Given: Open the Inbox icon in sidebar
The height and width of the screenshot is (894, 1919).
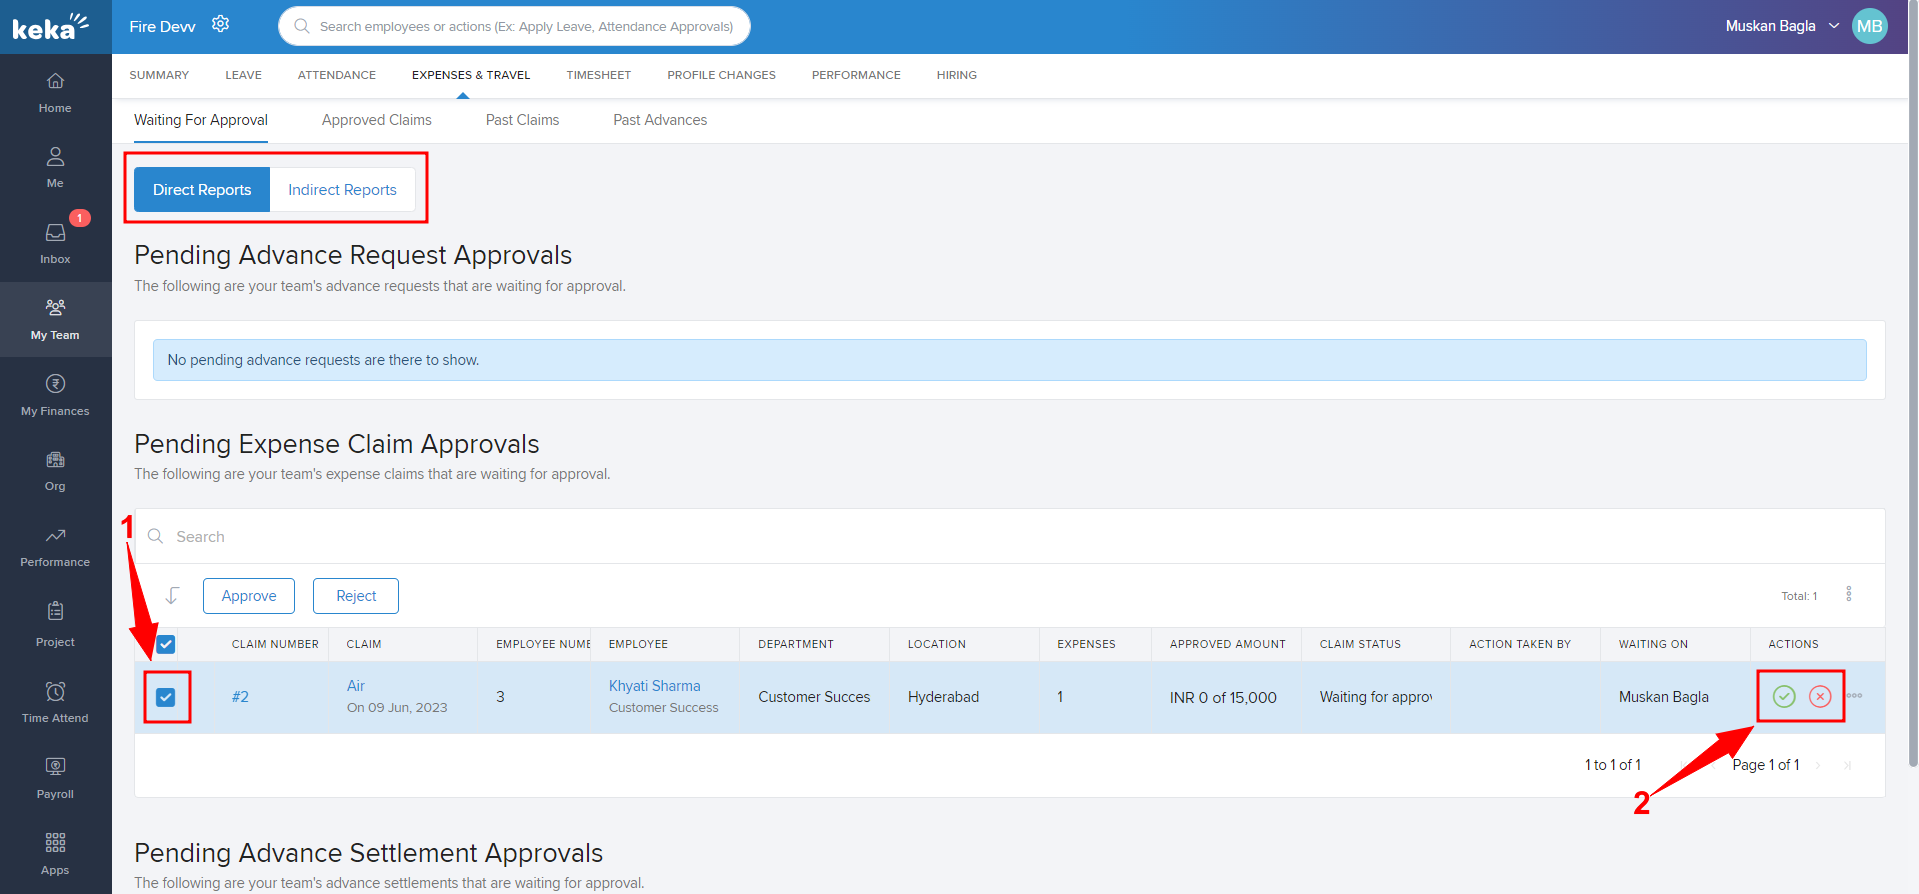Looking at the screenshot, I should (x=55, y=233).
